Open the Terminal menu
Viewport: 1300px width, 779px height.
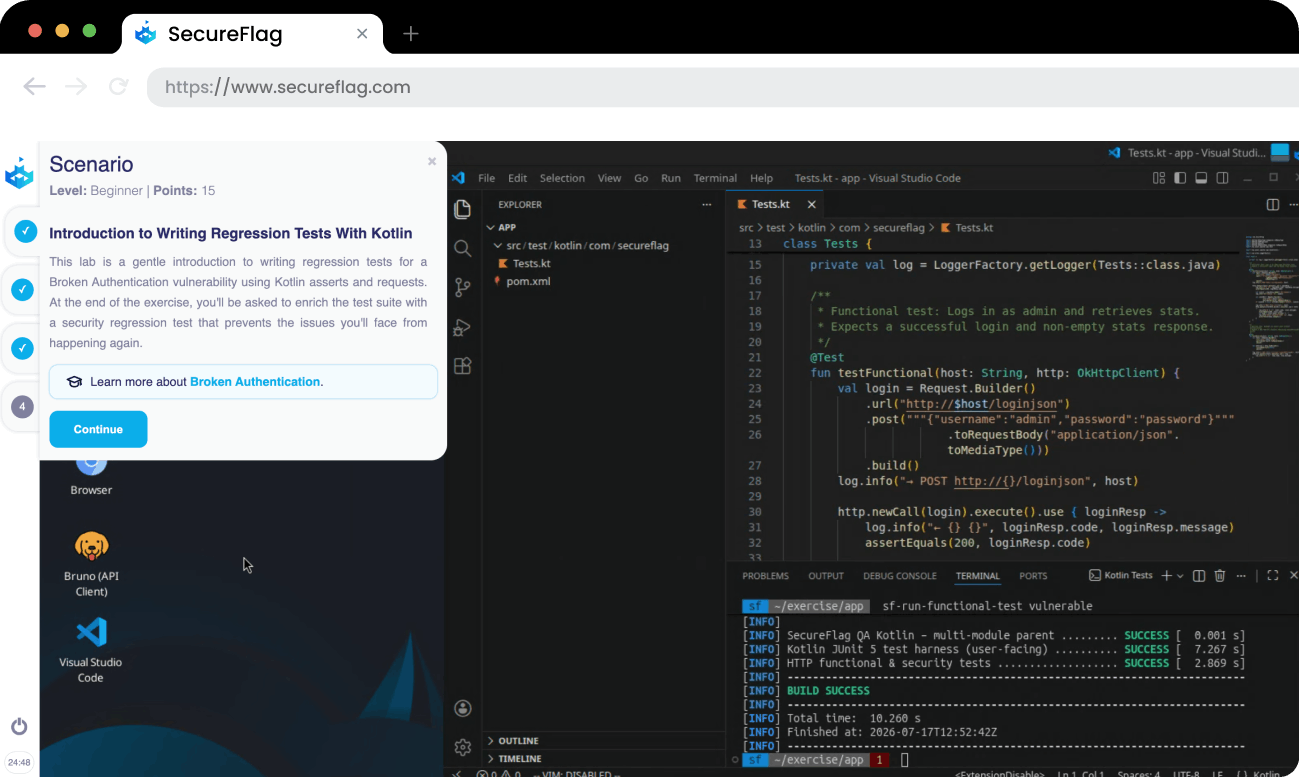tap(715, 178)
